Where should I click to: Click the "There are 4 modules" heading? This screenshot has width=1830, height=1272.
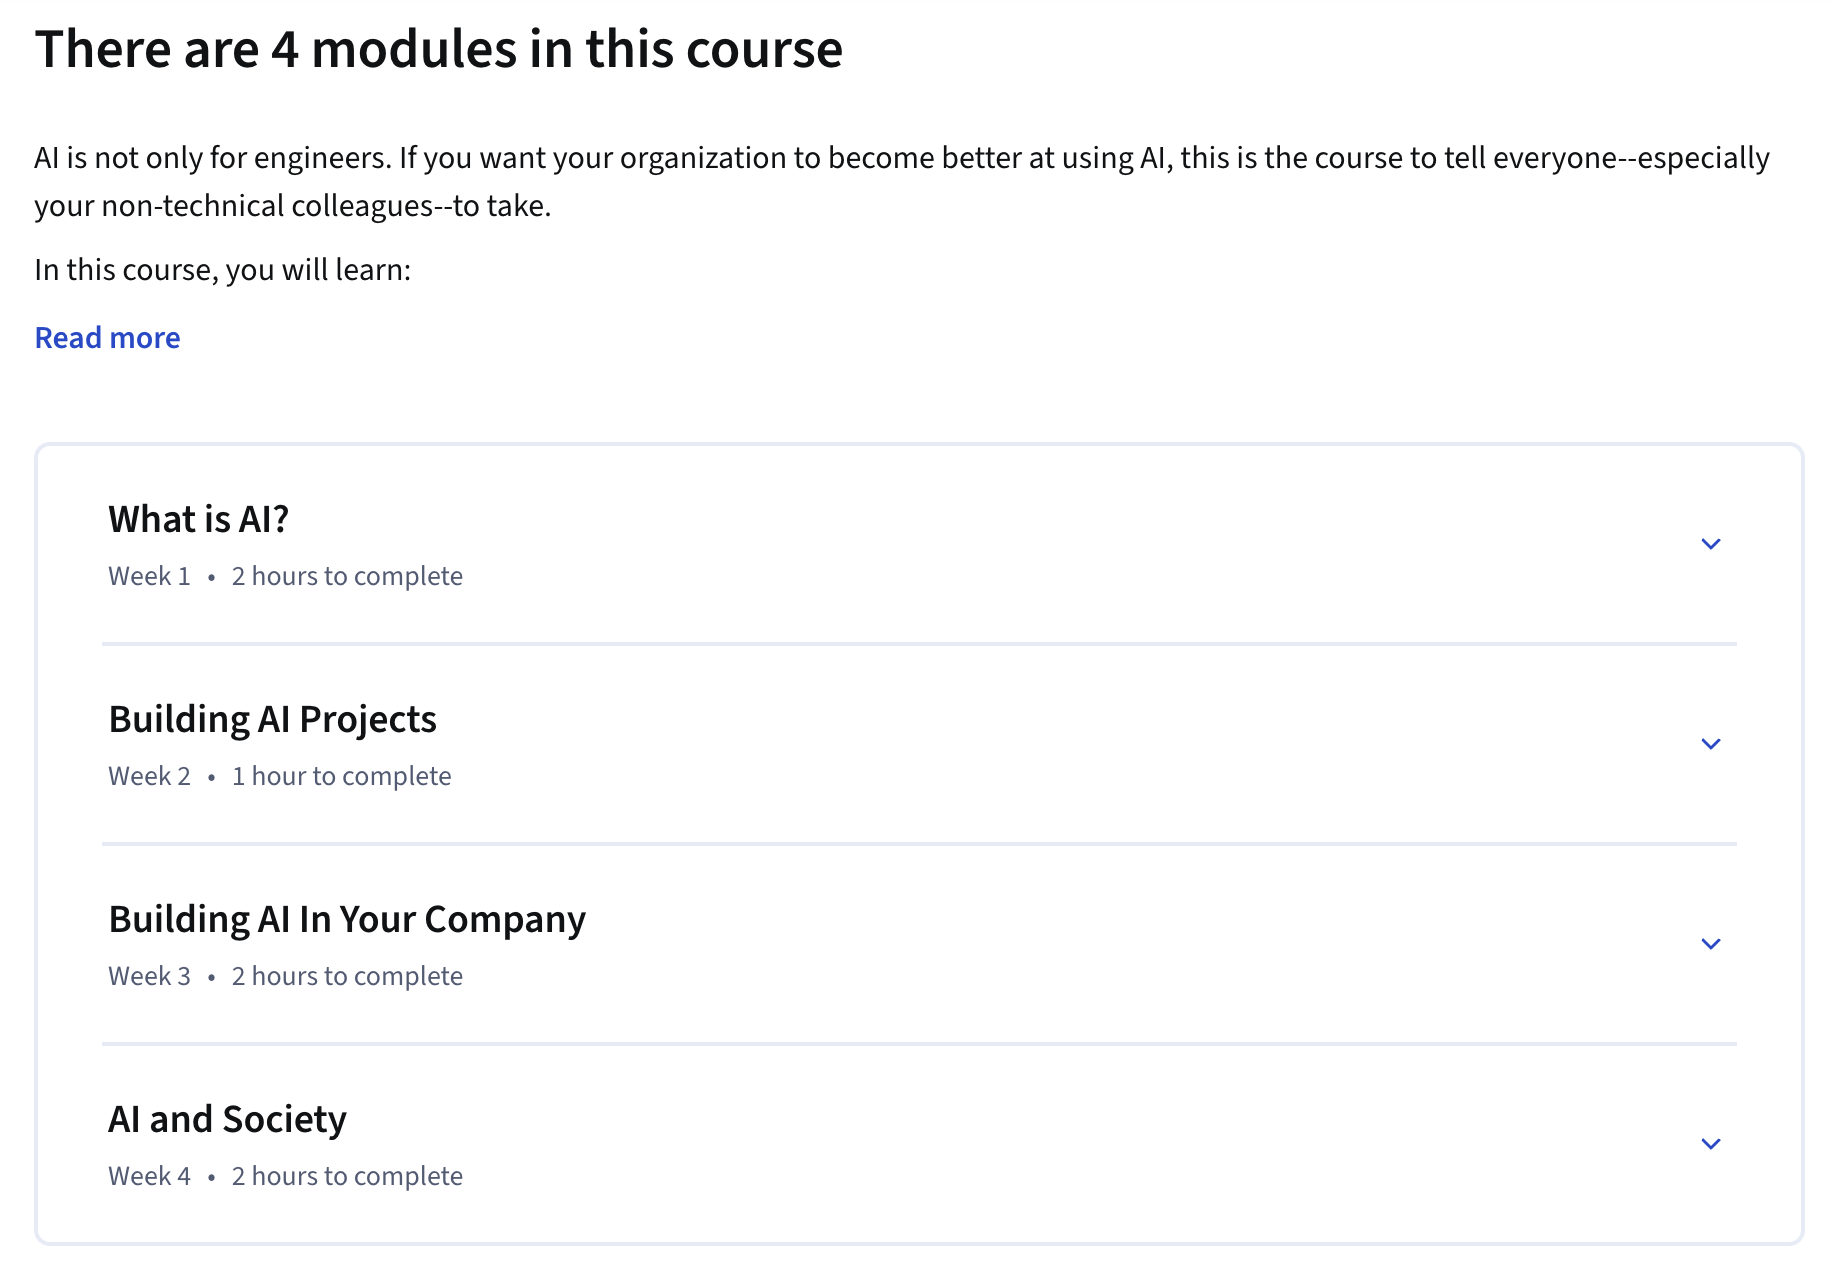(440, 49)
